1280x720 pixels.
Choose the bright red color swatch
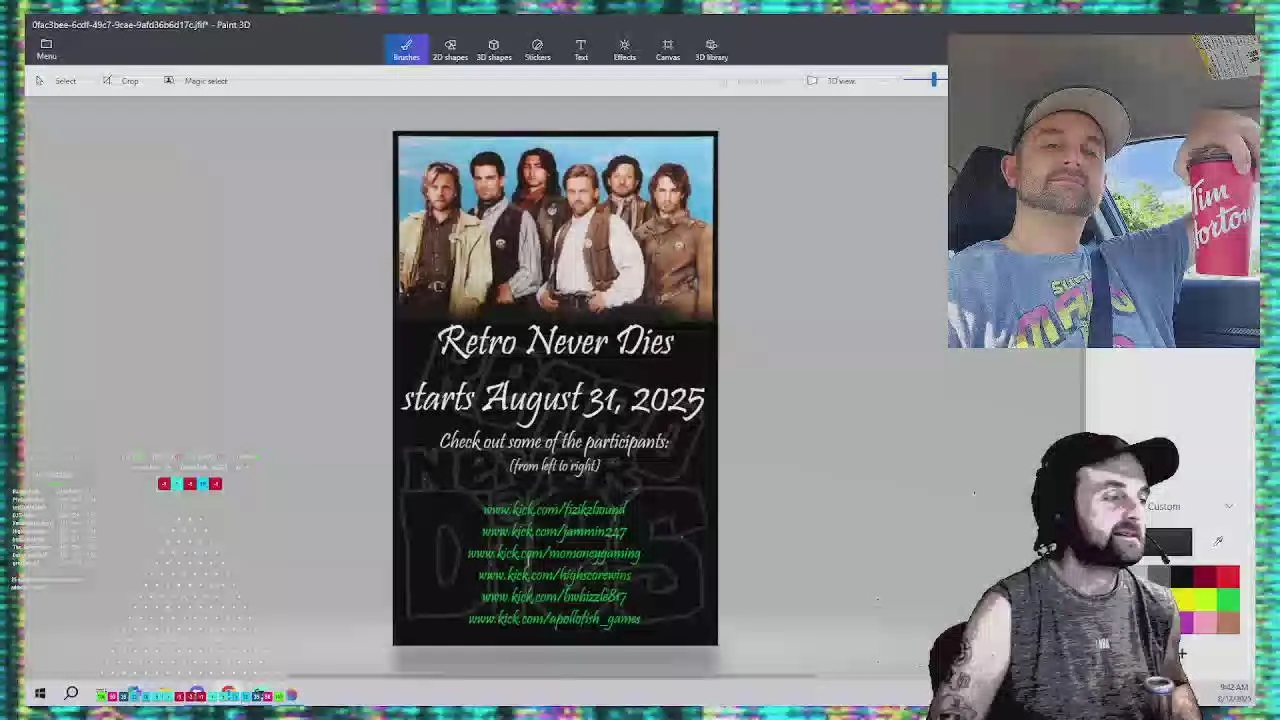1228,577
